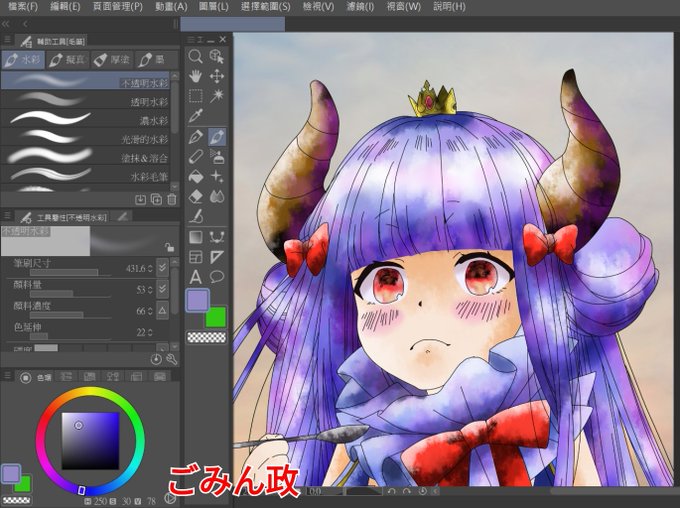The width and height of the screenshot is (680, 508).
Task: Collapse the left panel with double chevron
Action: (6, 24)
